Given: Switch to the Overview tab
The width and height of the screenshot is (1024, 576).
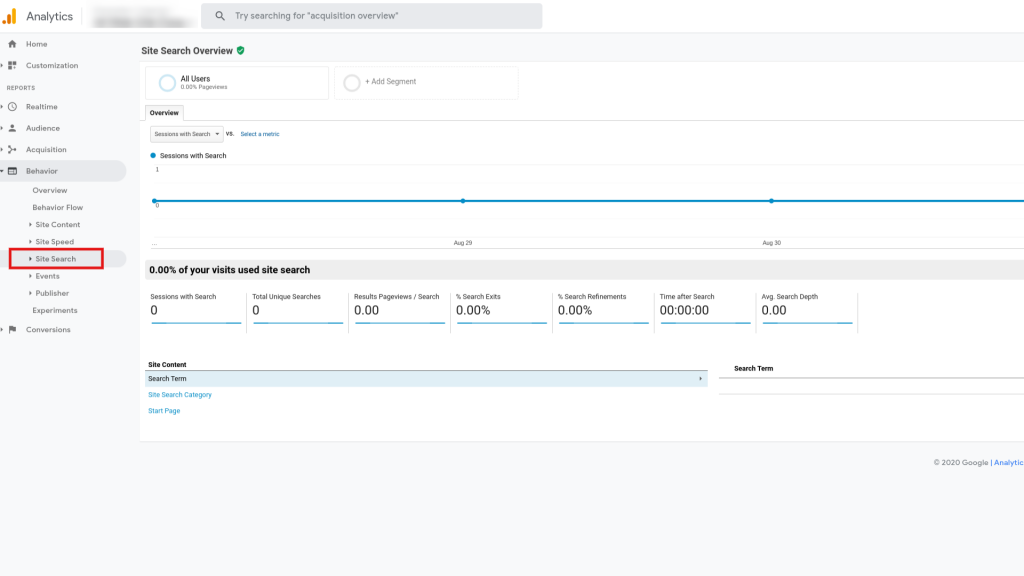Looking at the screenshot, I should [x=164, y=113].
